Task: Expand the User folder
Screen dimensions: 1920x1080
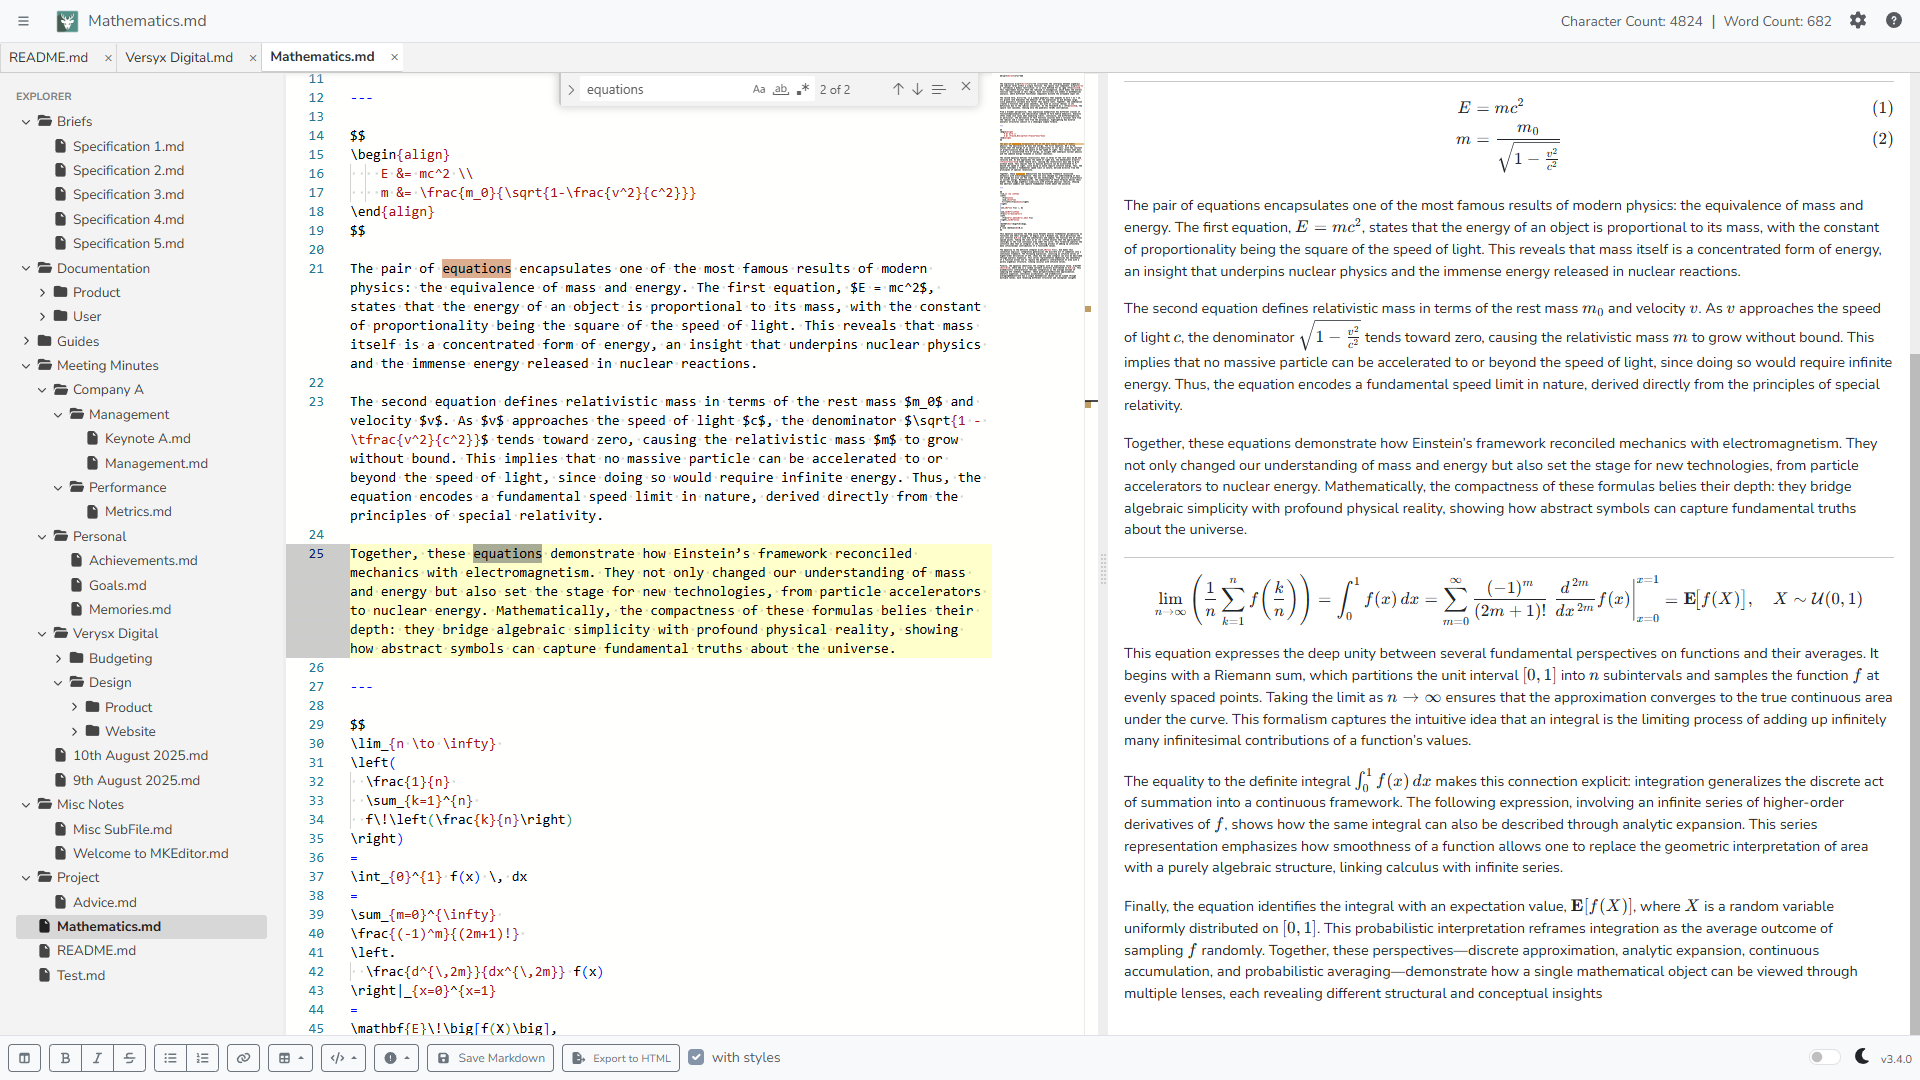Action: pos(42,317)
